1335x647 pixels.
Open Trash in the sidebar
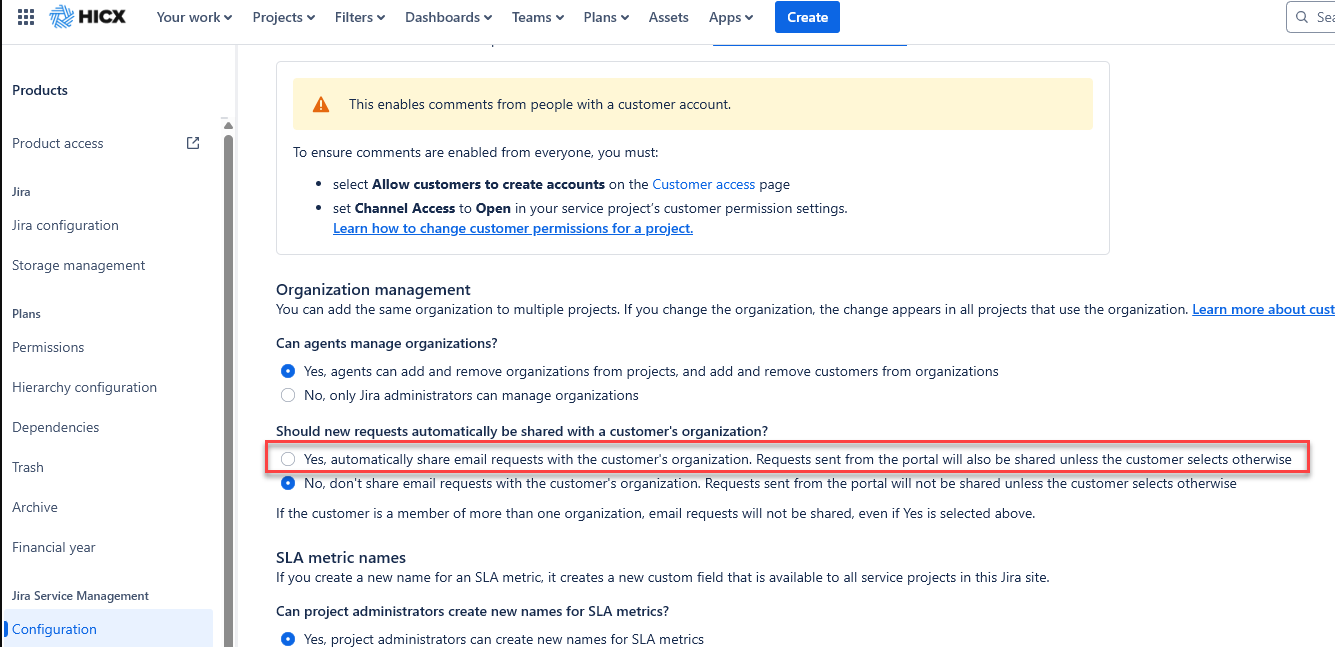[28, 467]
